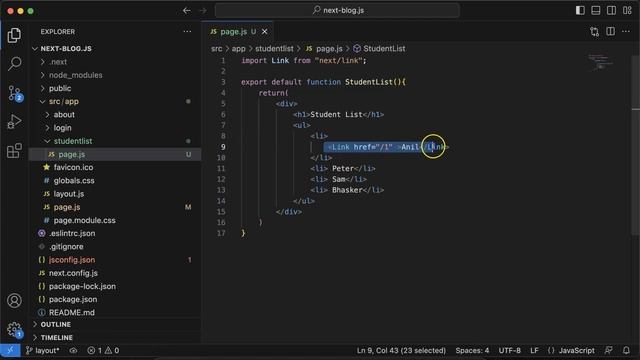
Task: Close the page.js editor tab
Action: [x=264, y=31]
